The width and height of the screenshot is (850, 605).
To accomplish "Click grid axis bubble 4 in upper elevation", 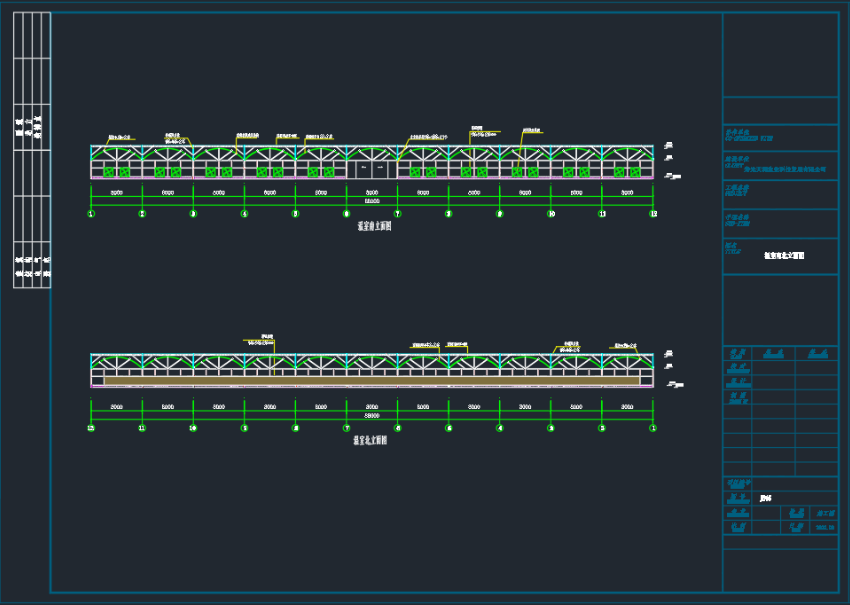I will coord(244,214).
